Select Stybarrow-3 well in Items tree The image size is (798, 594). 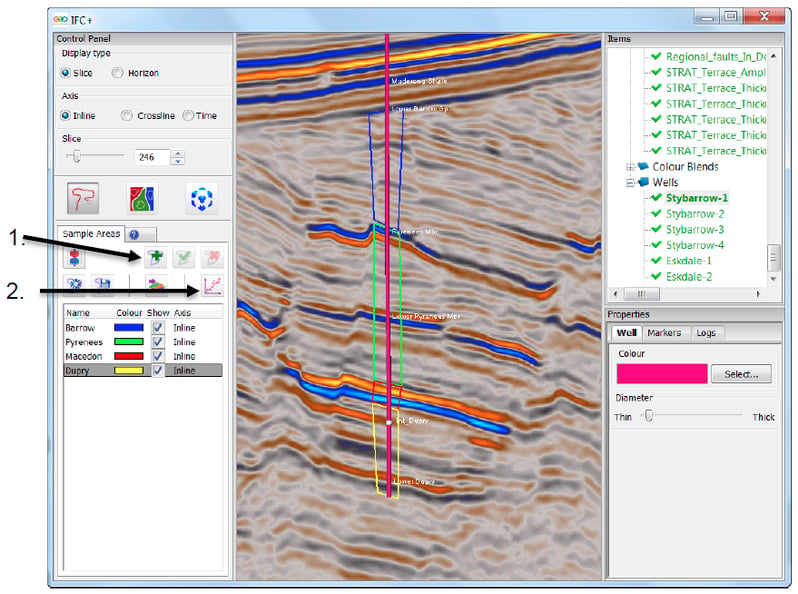[695, 230]
